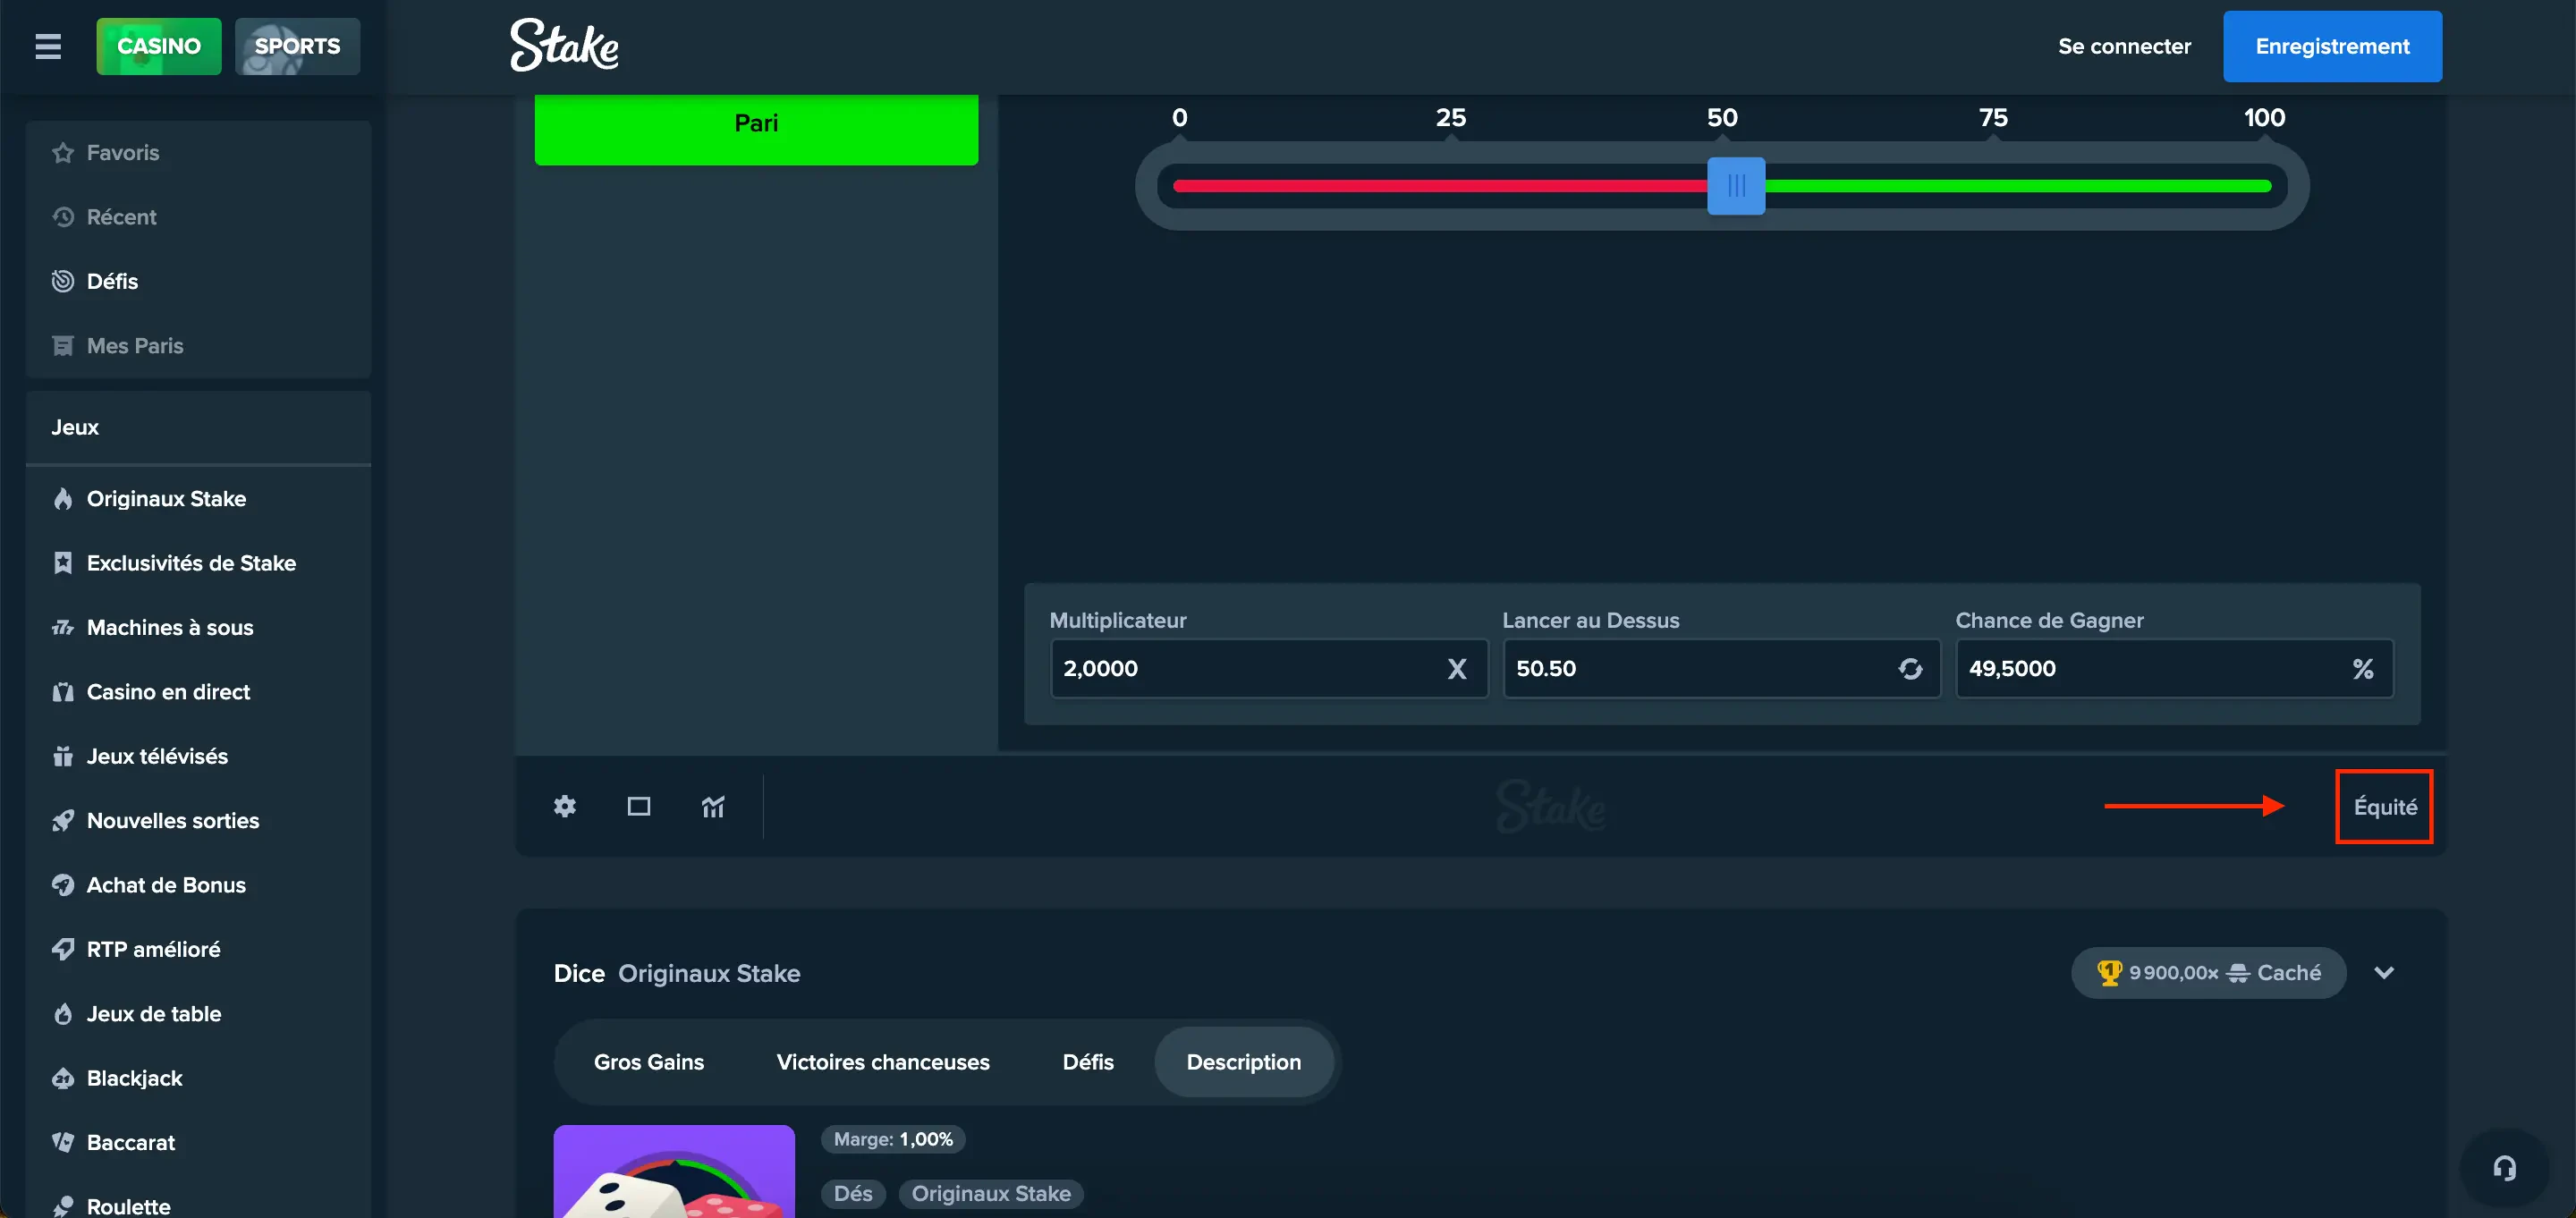This screenshot has height=1218, width=2576.
Task: Open Machines à sous category
Action: (198, 628)
